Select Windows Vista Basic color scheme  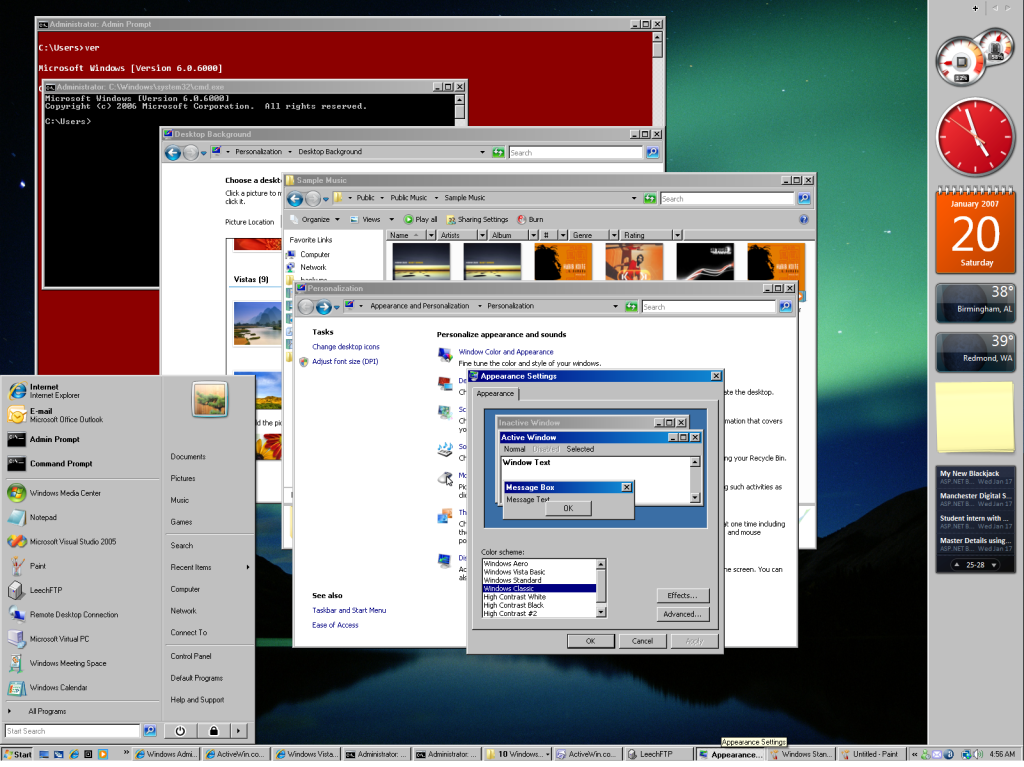point(539,572)
